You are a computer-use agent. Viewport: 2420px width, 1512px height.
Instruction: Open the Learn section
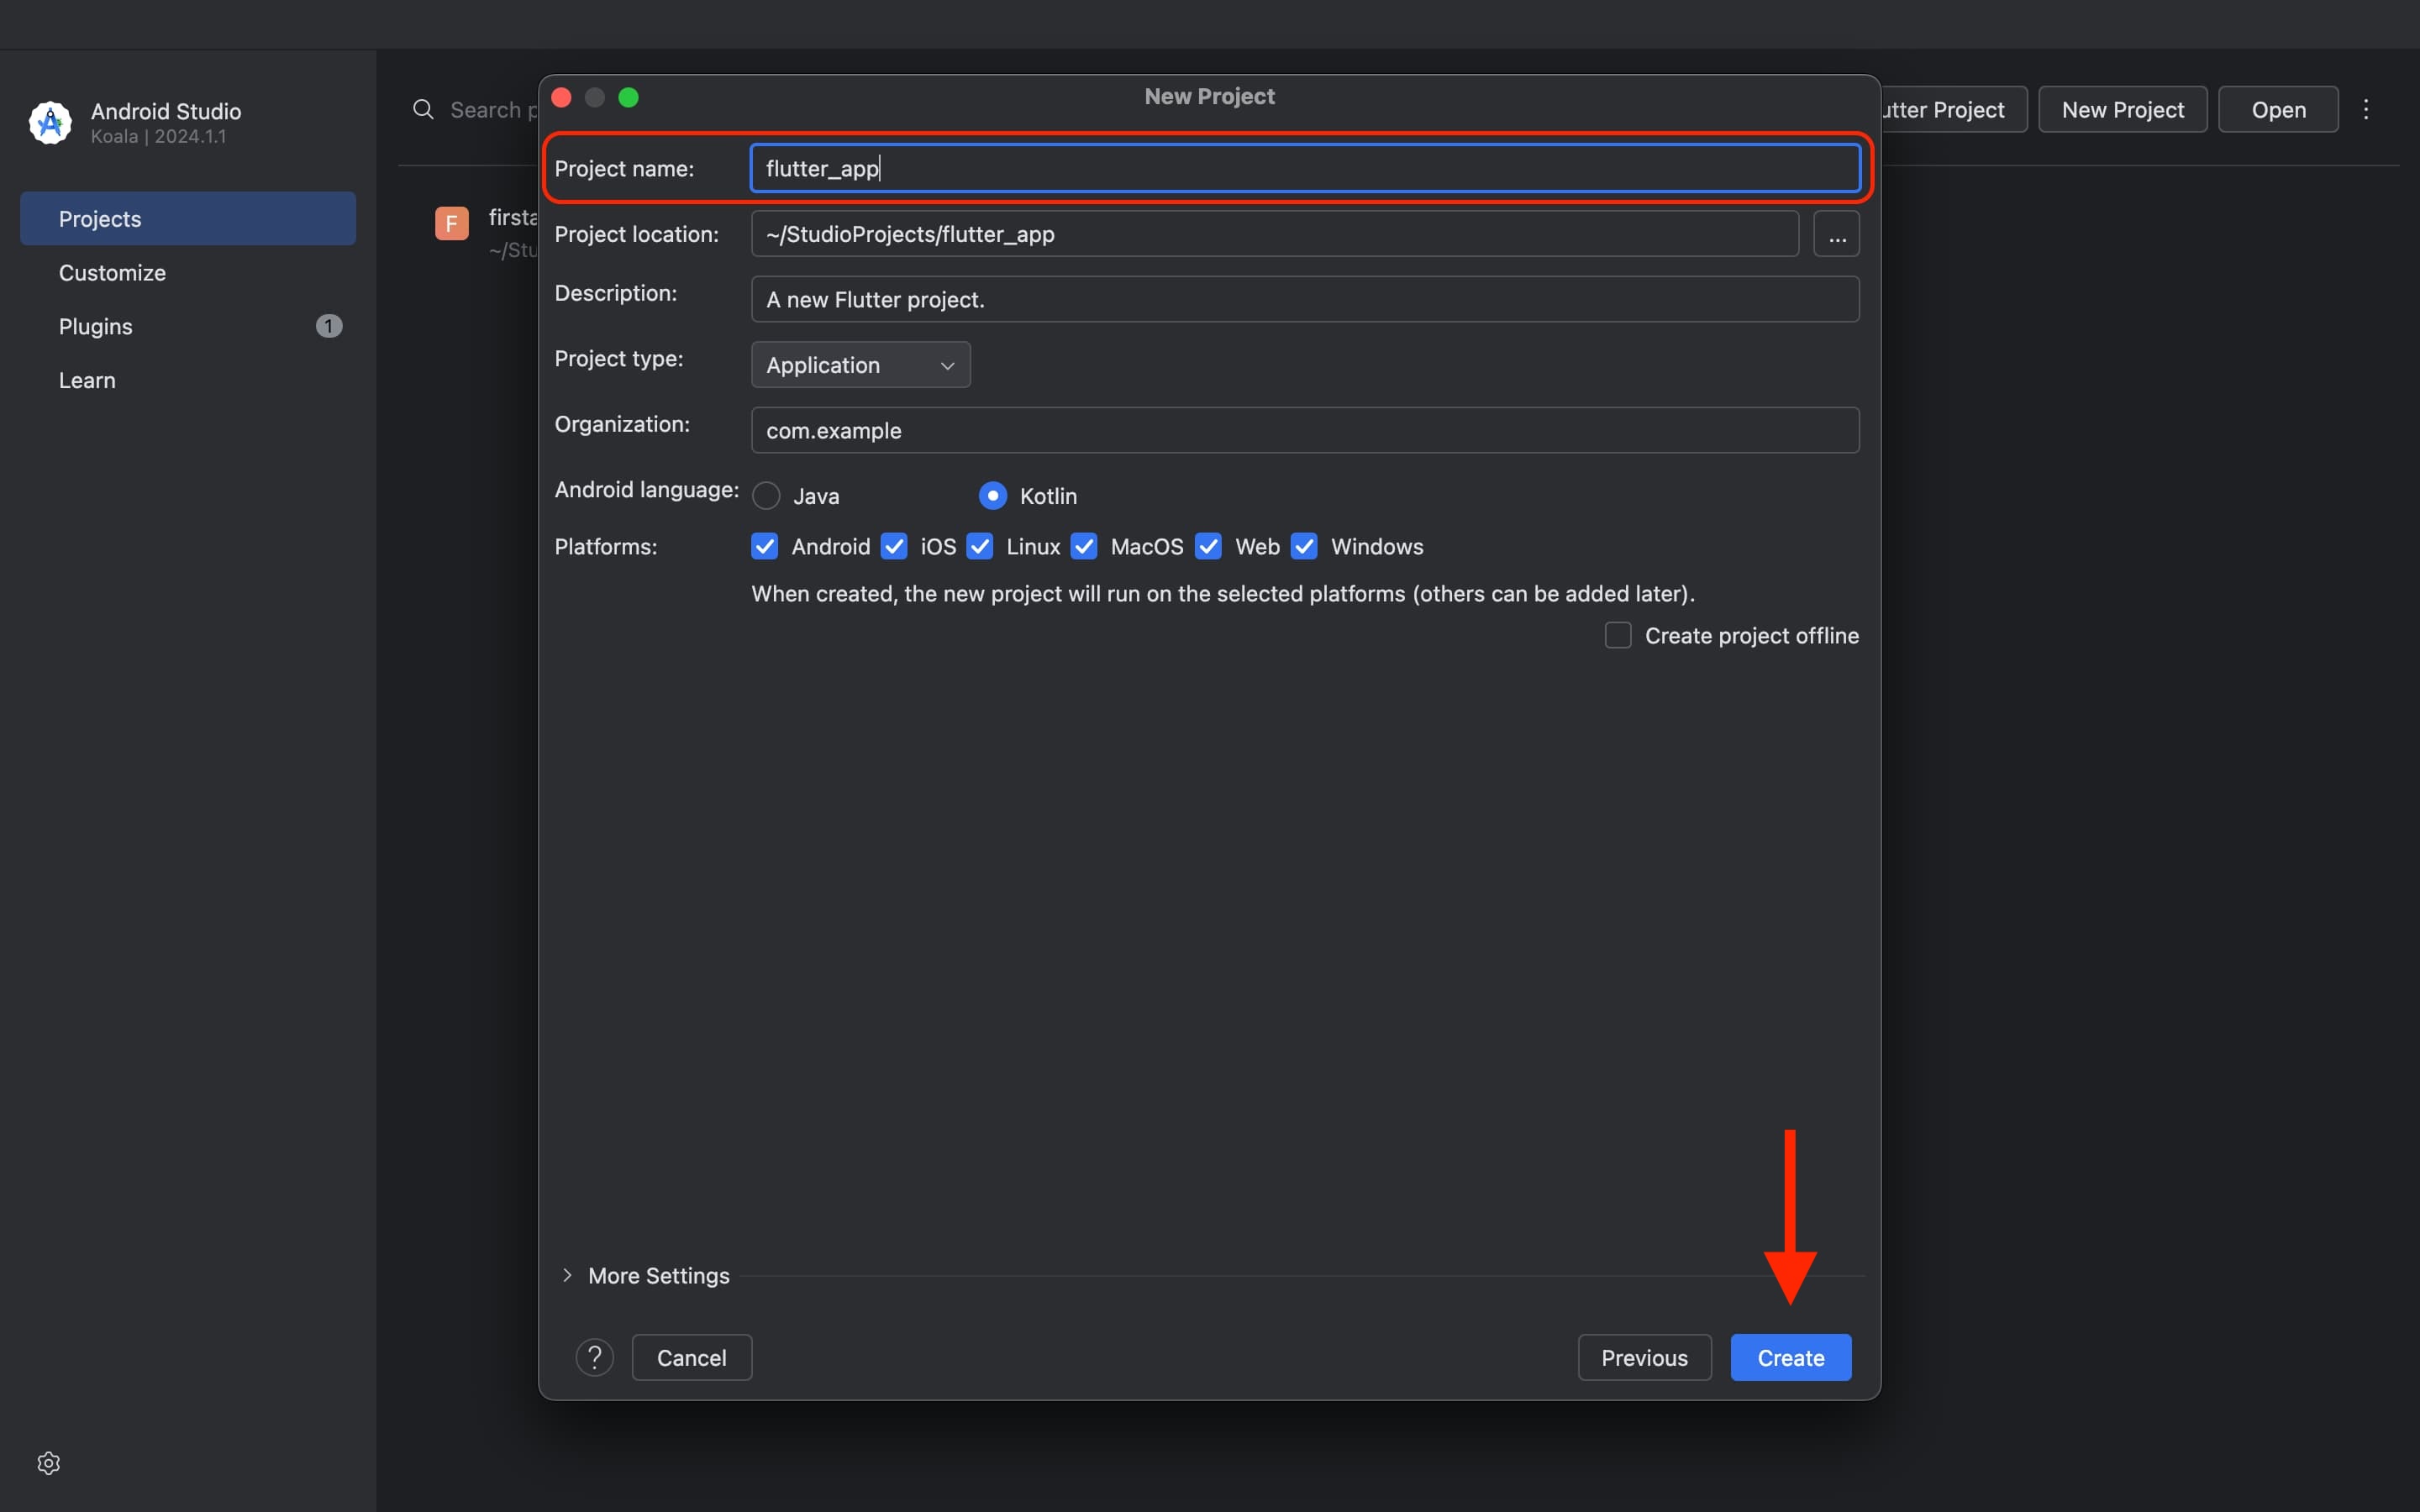point(188,380)
